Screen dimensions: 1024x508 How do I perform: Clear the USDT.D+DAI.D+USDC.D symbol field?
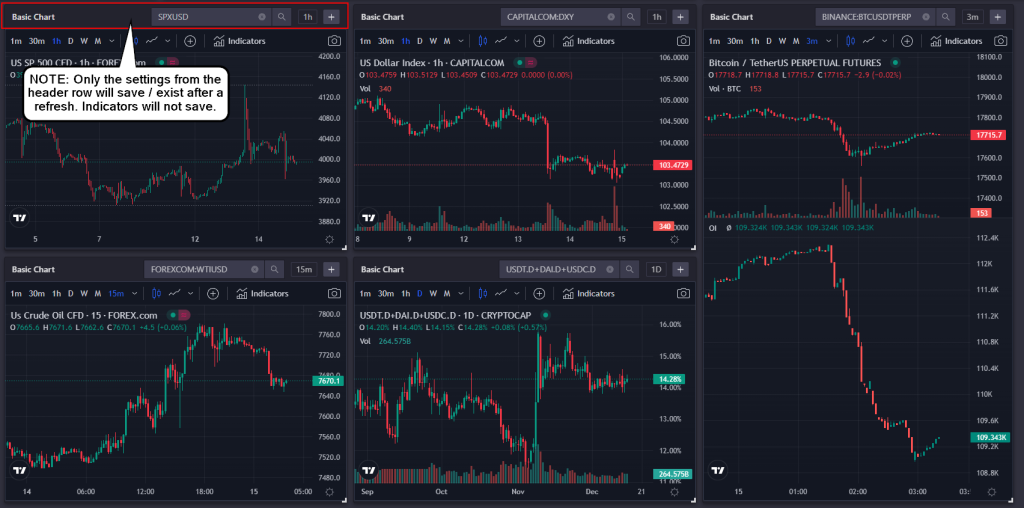(x=611, y=269)
